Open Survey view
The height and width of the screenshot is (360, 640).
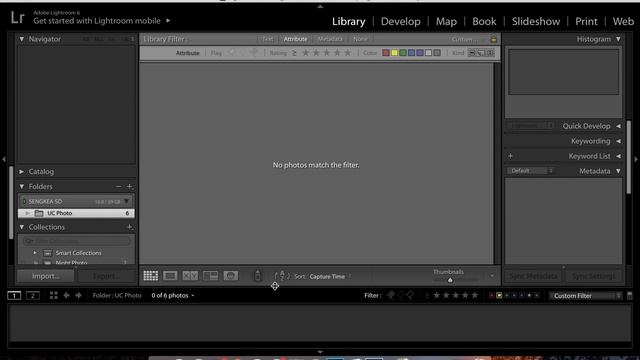tap(210, 276)
